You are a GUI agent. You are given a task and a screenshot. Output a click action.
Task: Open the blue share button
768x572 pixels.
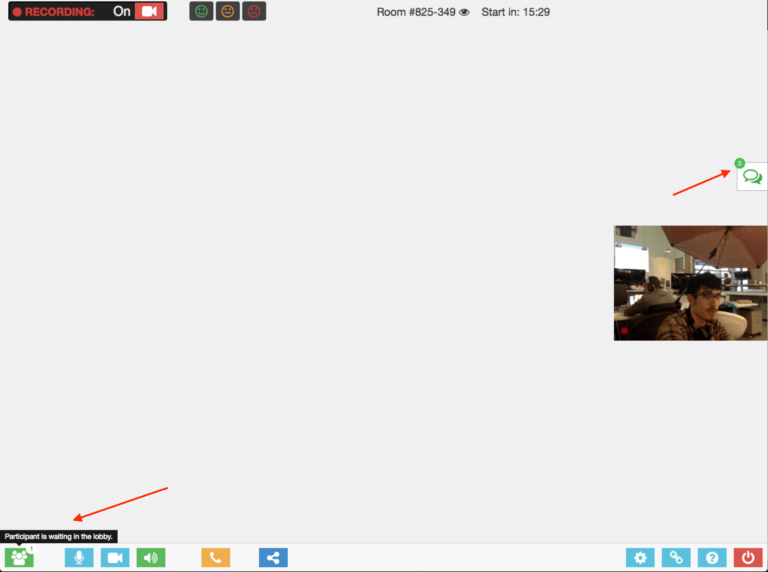[x=273, y=557]
